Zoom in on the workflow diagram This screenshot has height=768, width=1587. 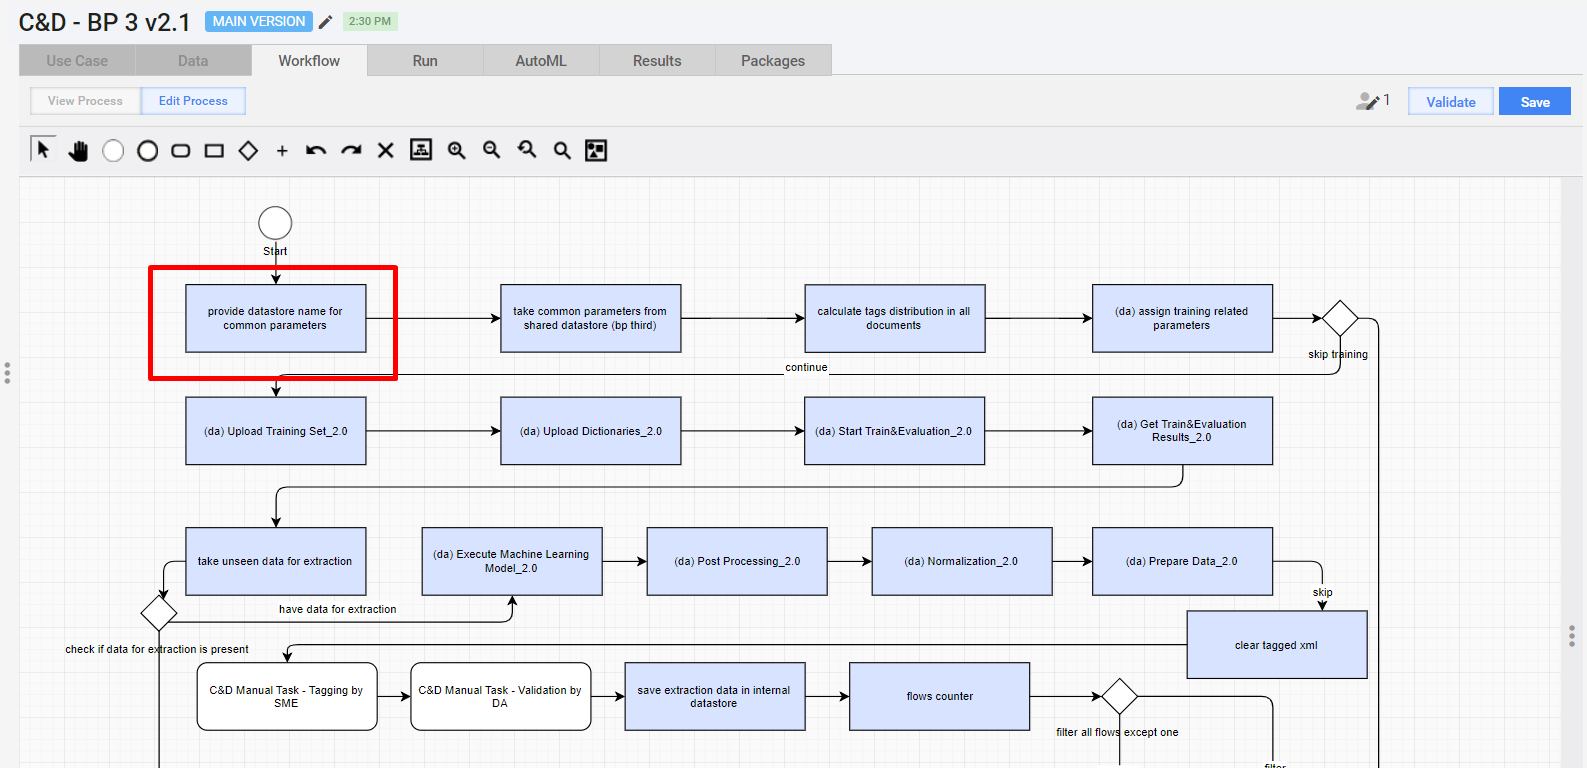point(456,150)
